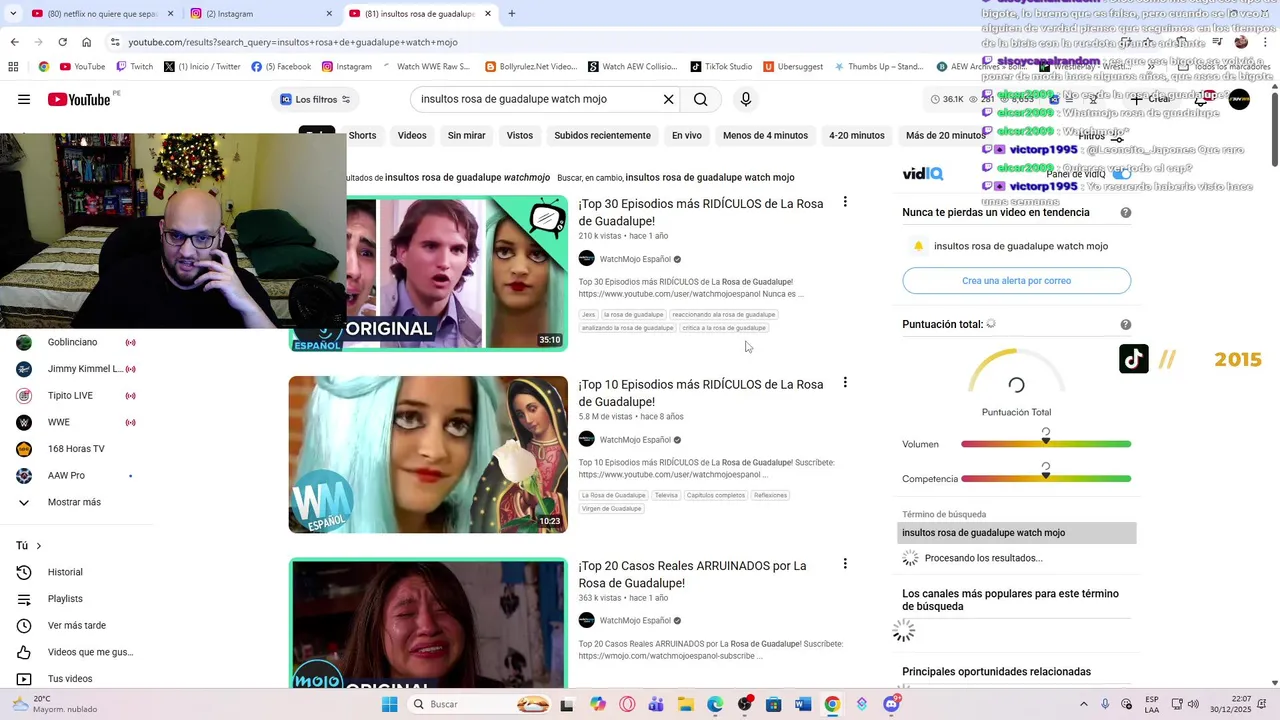Click into the YouTube search input field
The height and width of the screenshot is (720, 1280).
tap(535, 99)
